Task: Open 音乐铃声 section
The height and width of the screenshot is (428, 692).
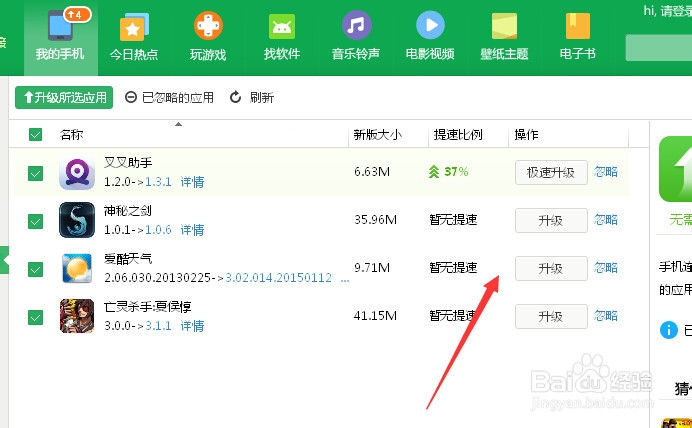Action: 356,37
